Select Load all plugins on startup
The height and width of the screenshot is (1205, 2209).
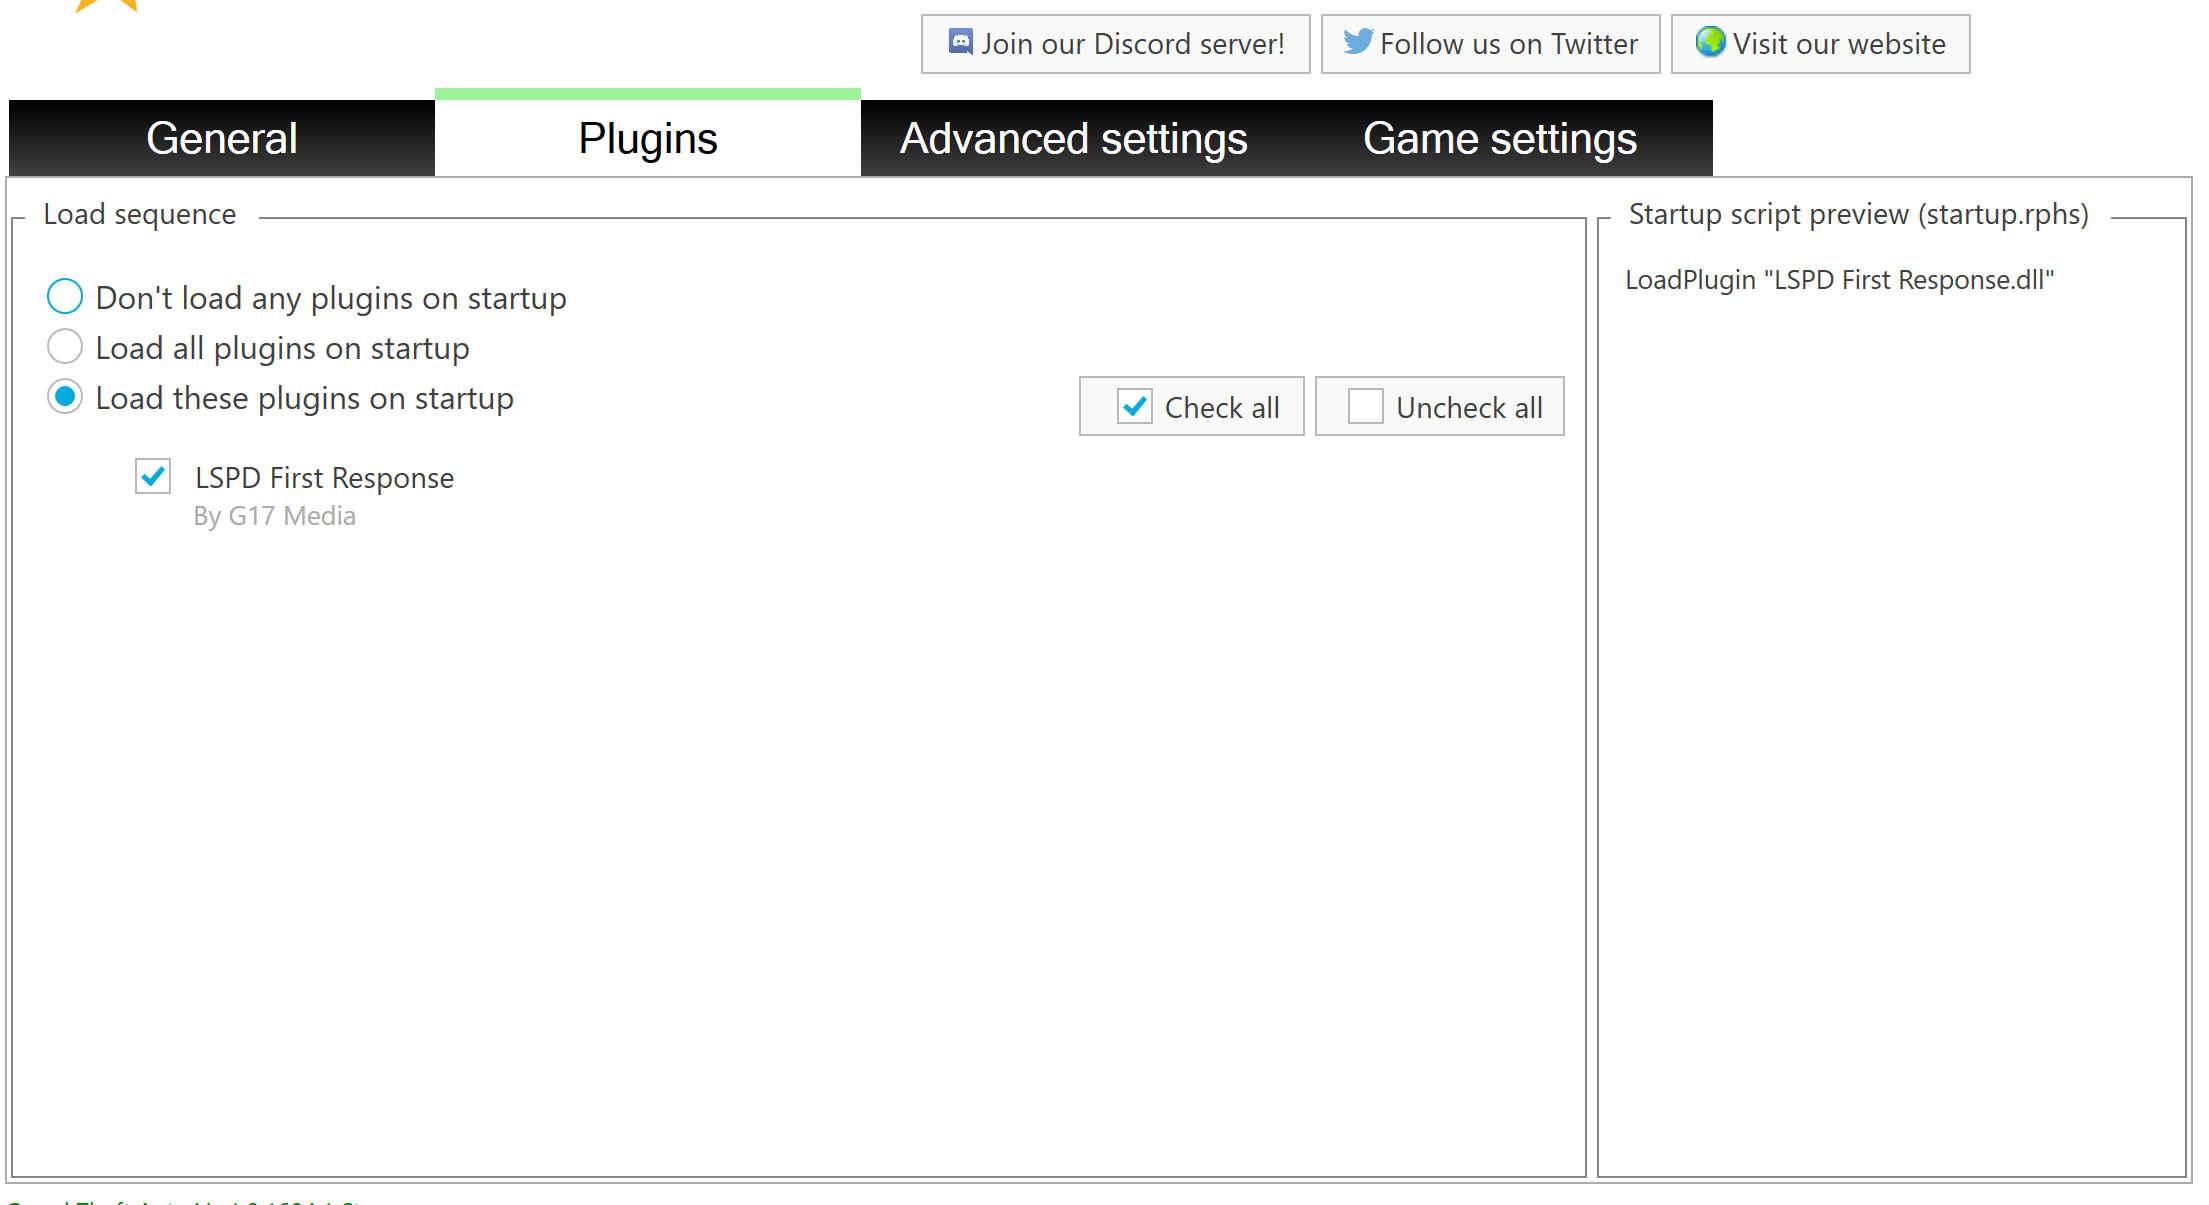[x=65, y=347]
